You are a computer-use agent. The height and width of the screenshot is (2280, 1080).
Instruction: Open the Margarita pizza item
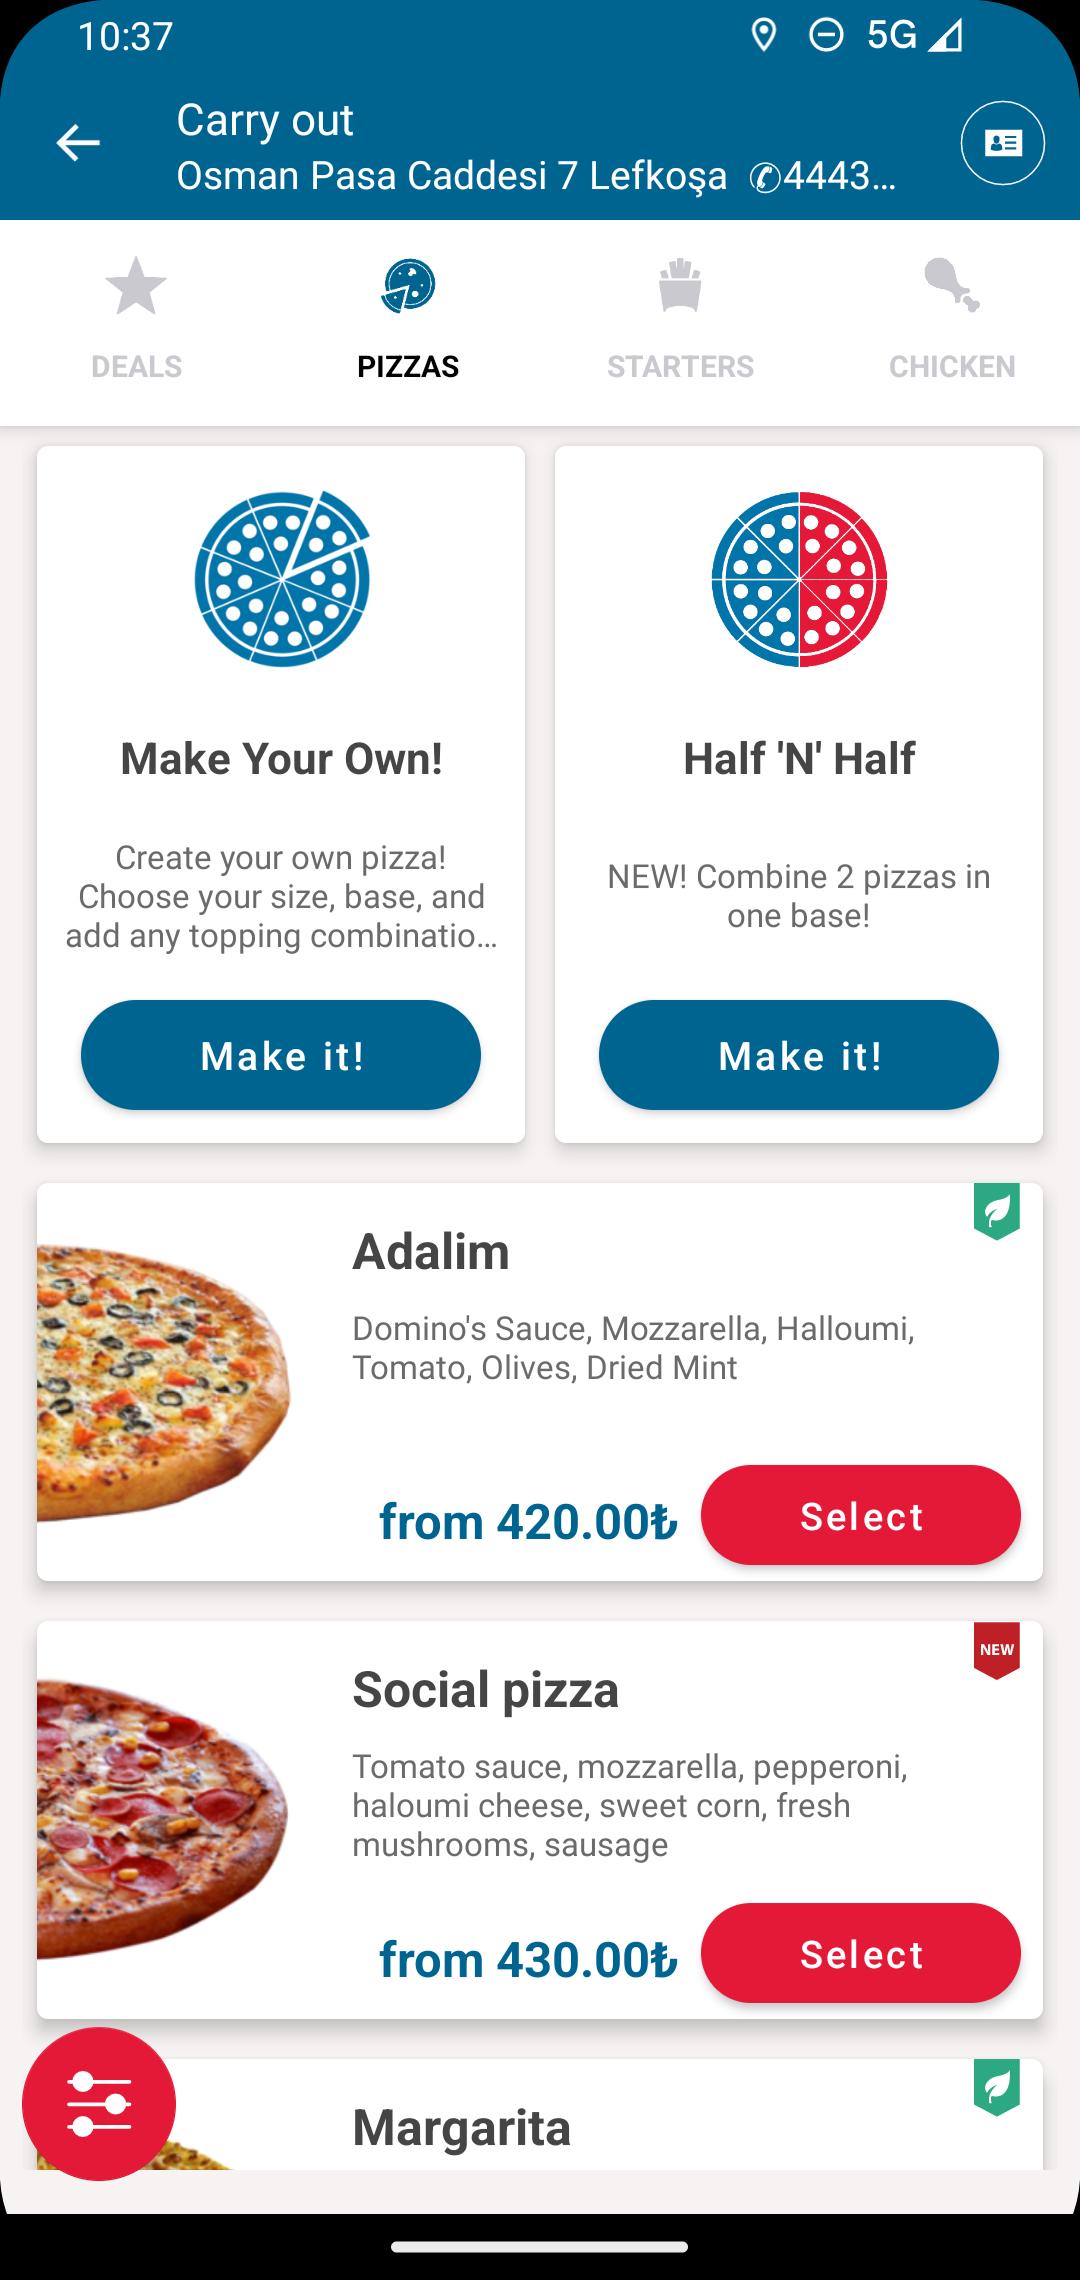point(461,2127)
